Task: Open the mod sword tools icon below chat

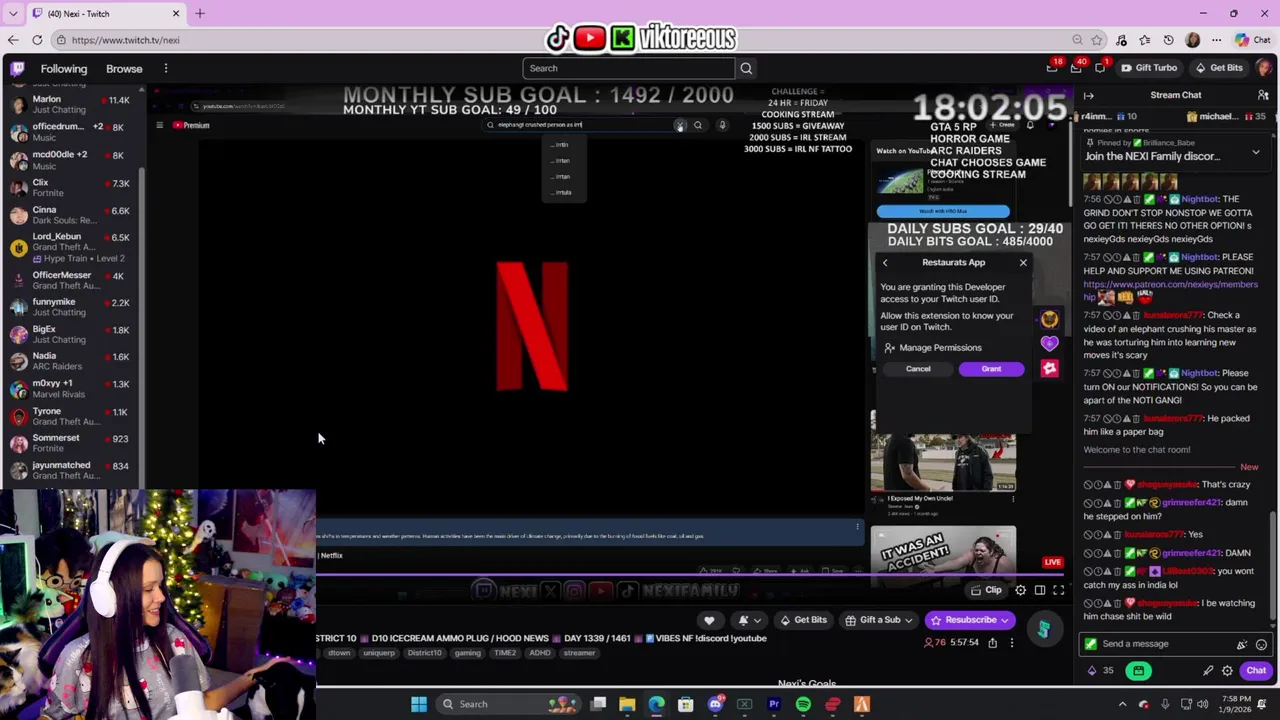Action: pos(1208,671)
